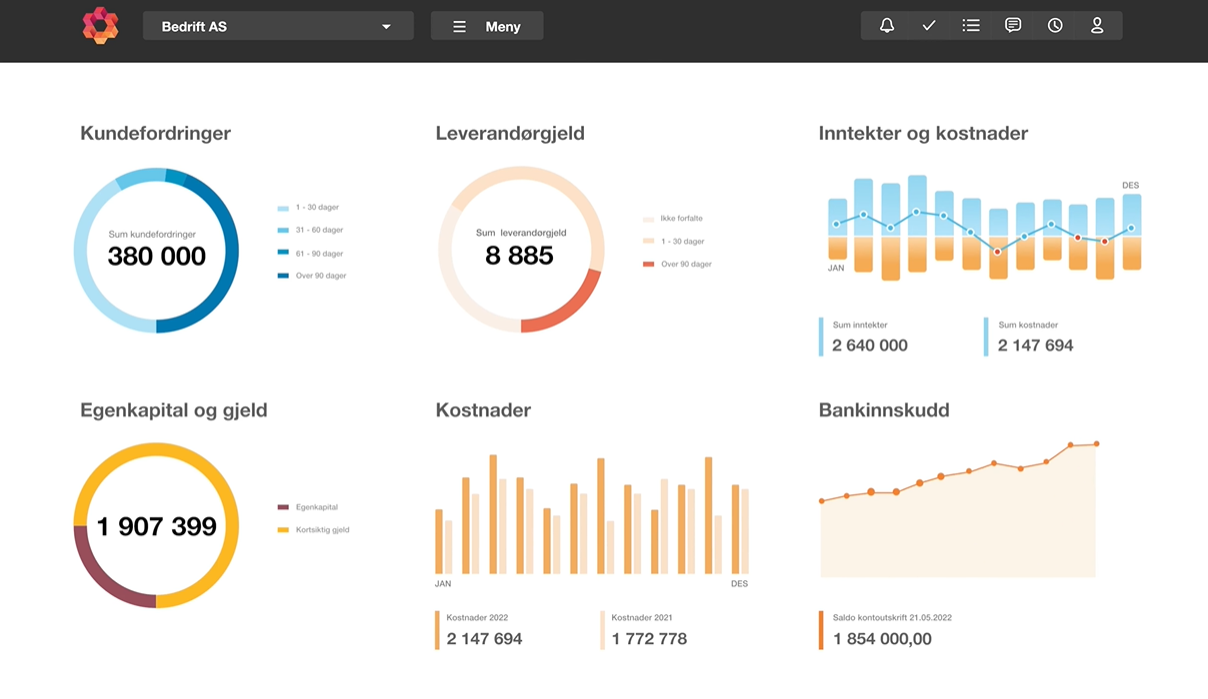Open the chat messages icon
The height and width of the screenshot is (699, 1208).
pyautogui.click(x=1013, y=26)
